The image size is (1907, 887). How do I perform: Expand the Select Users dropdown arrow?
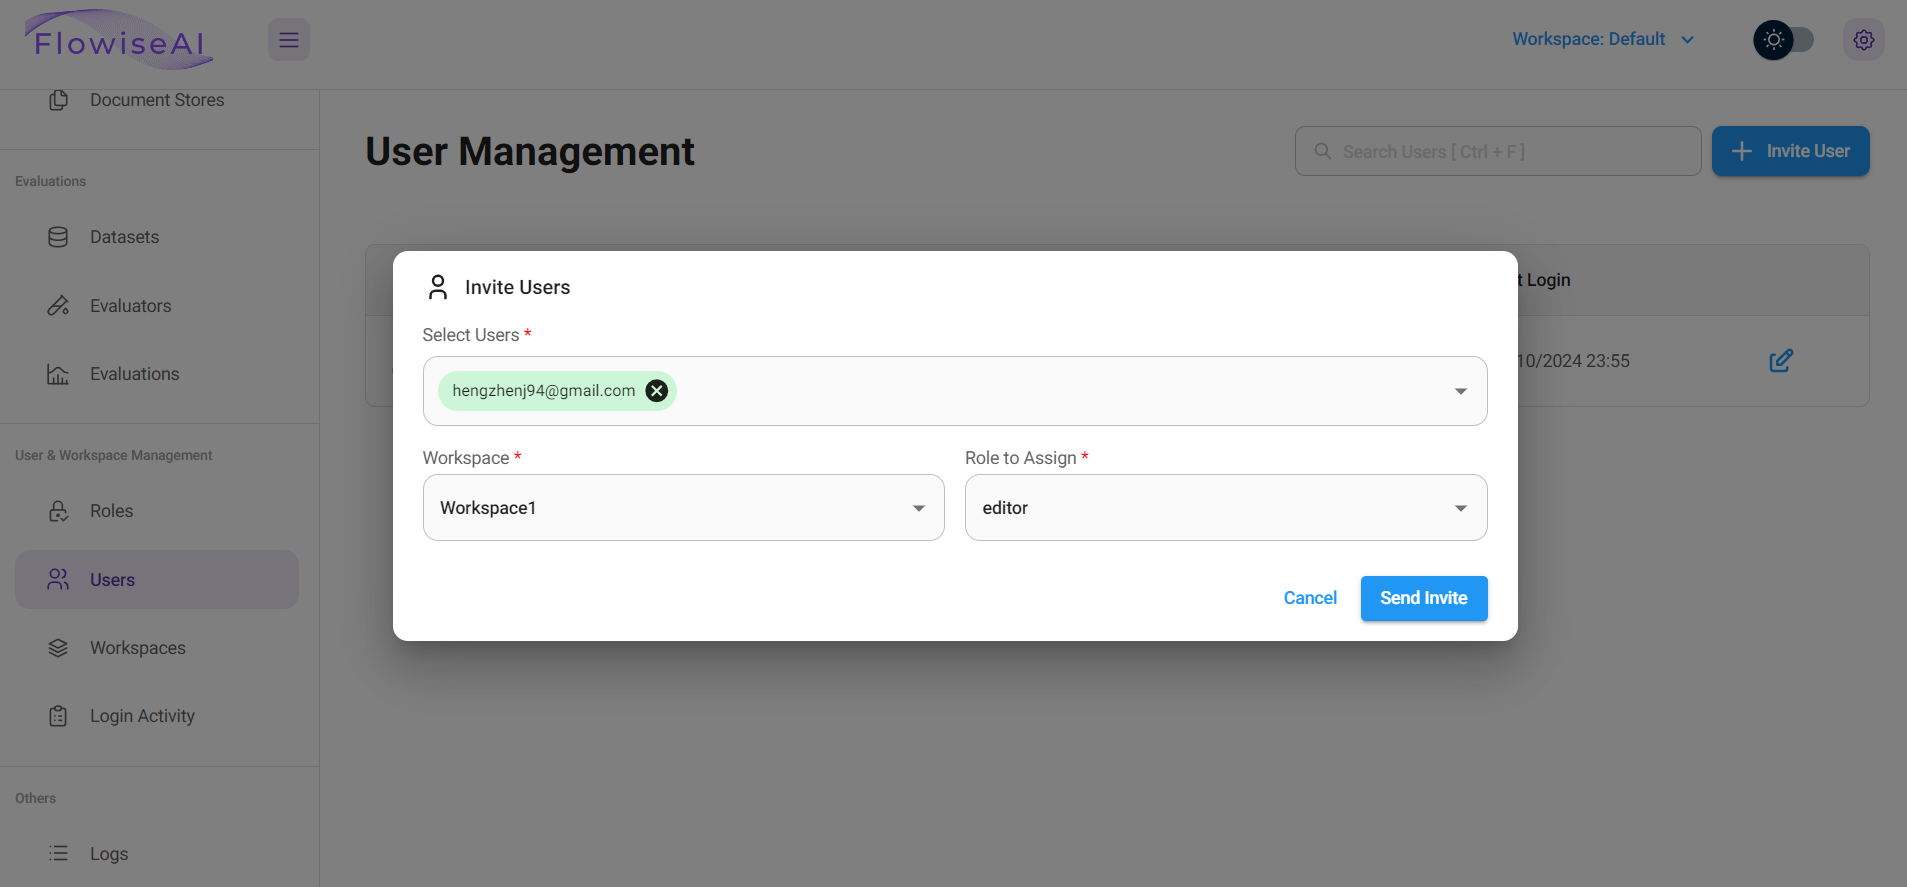pos(1460,391)
